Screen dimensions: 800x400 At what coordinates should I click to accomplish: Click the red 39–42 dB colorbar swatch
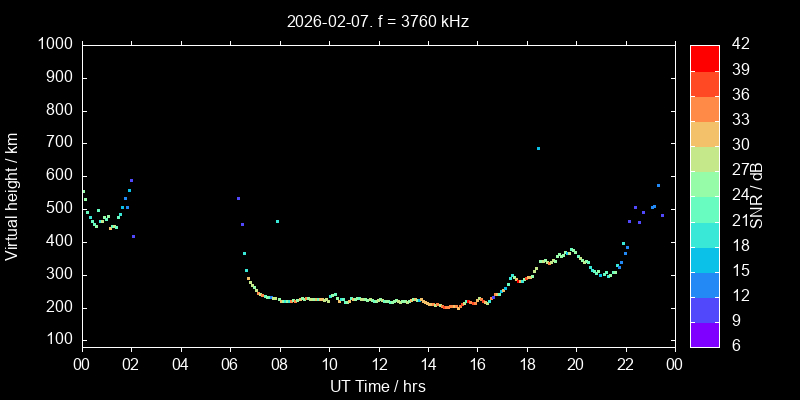click(x=705, y=58)
